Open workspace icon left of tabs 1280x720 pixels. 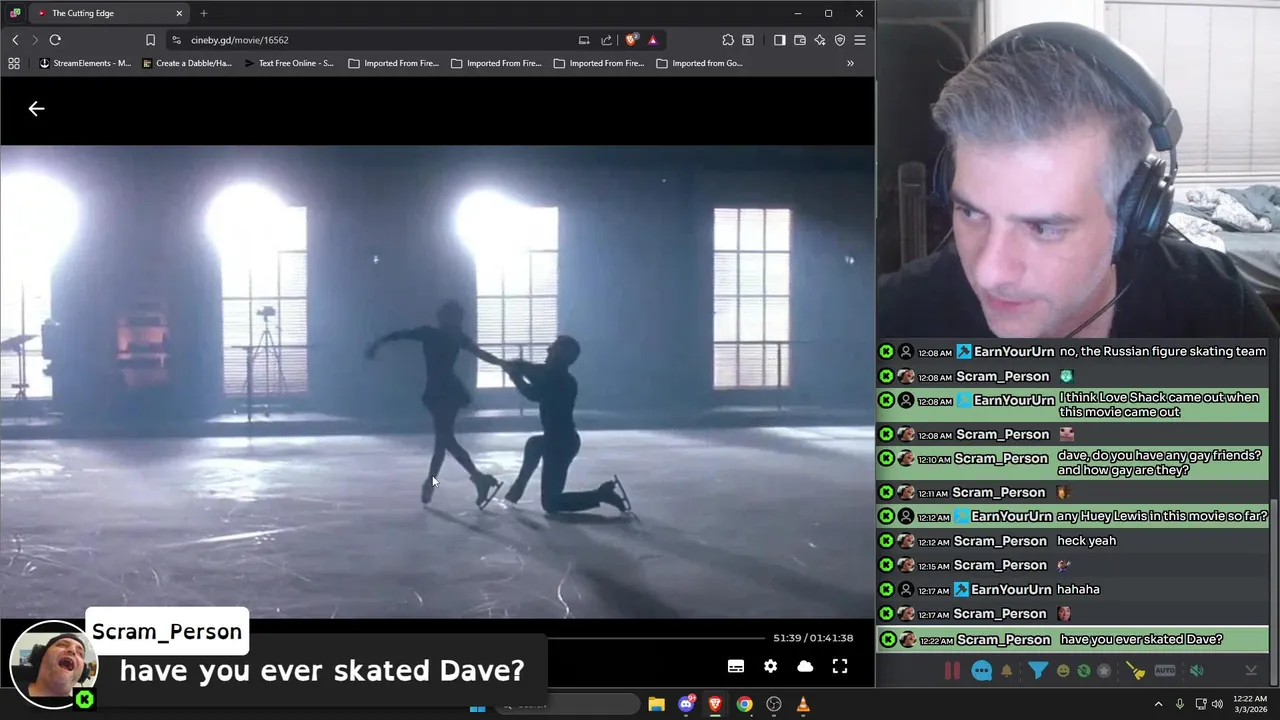click(14, 13)
